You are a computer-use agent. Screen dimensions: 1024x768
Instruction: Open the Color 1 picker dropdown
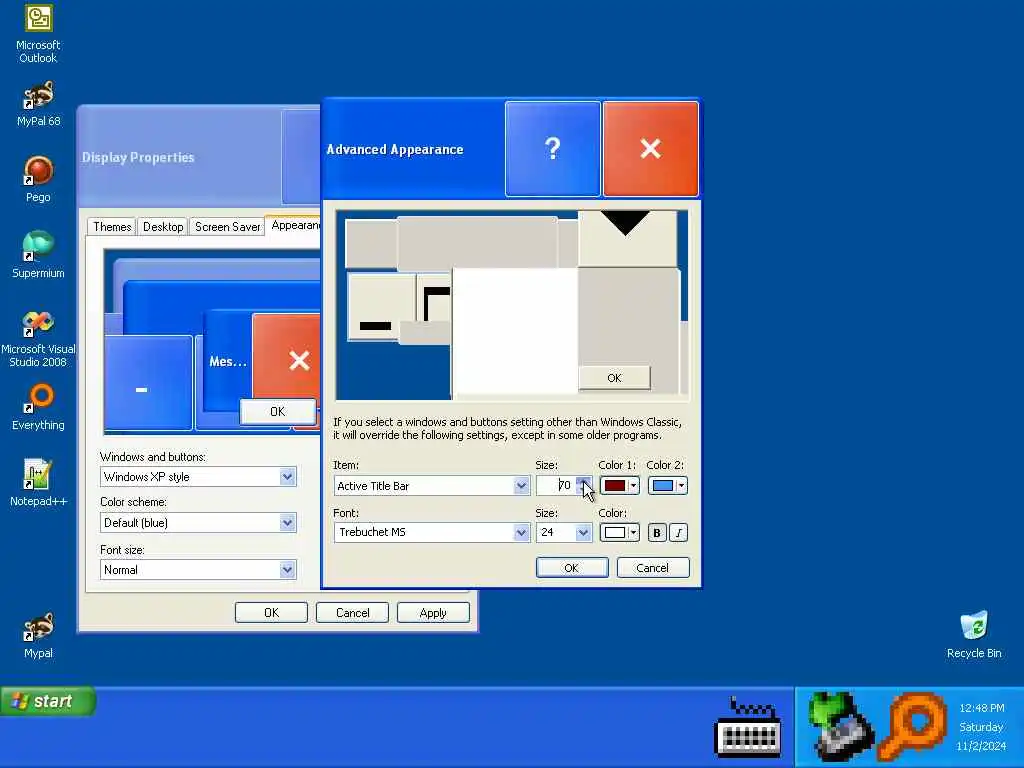(x=619, y=486)
